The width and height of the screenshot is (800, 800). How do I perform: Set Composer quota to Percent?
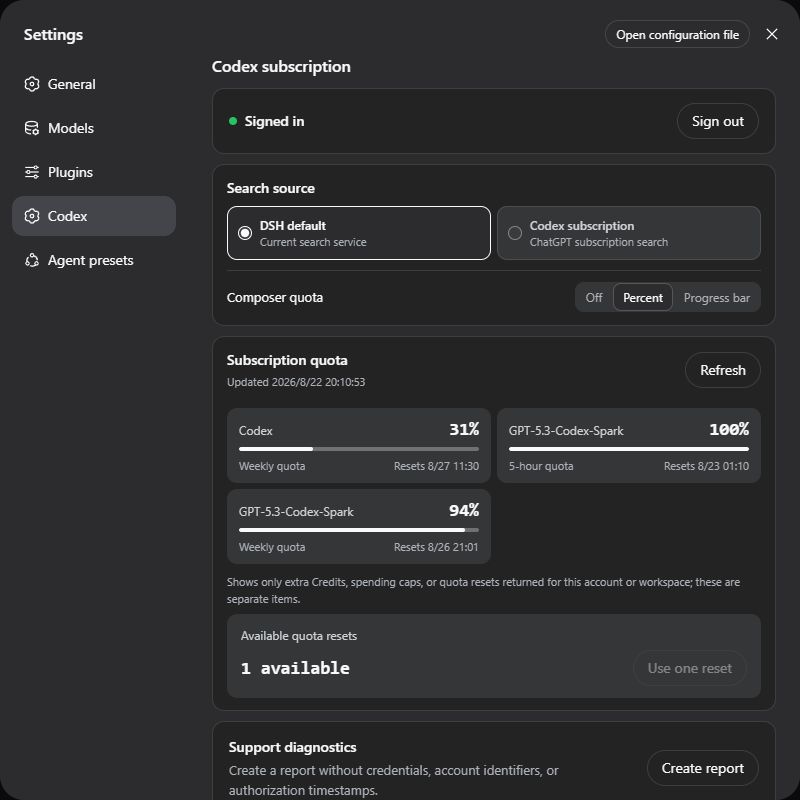pyautogui.click(x=643, y=297)
